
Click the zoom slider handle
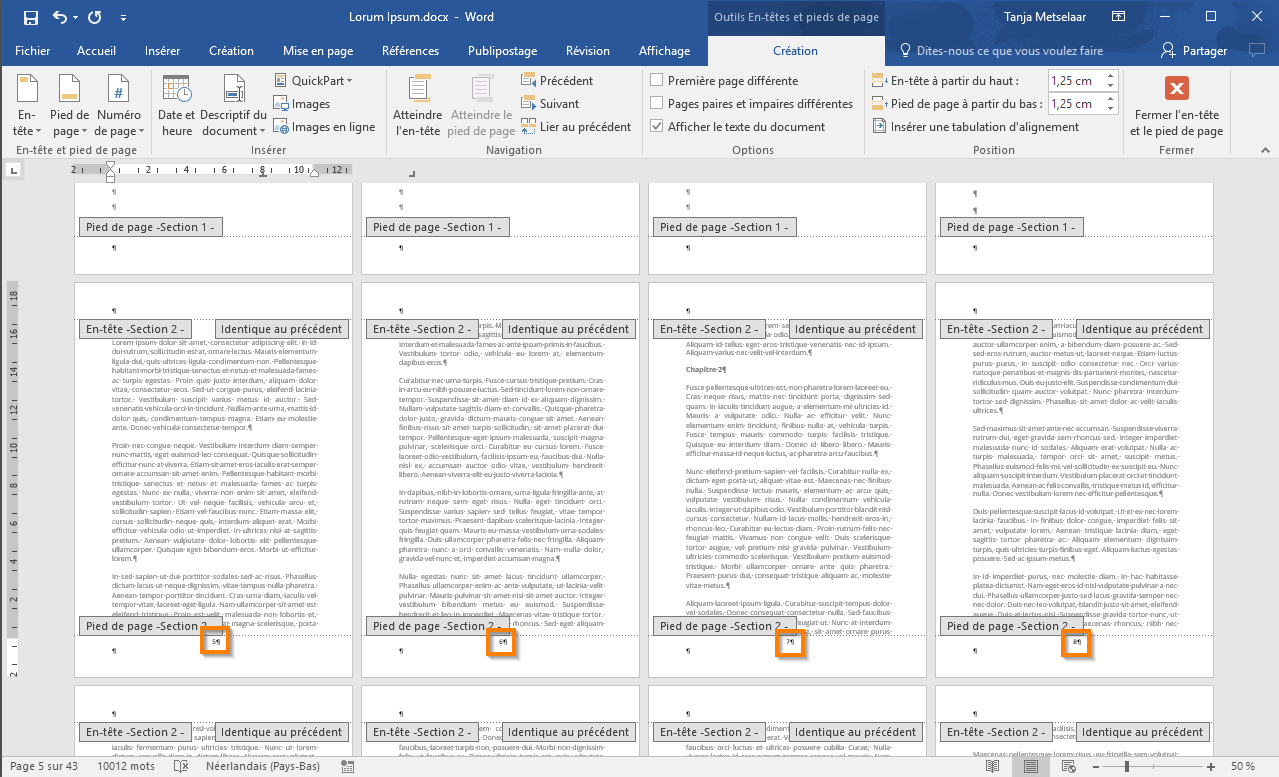[1129, 766]
